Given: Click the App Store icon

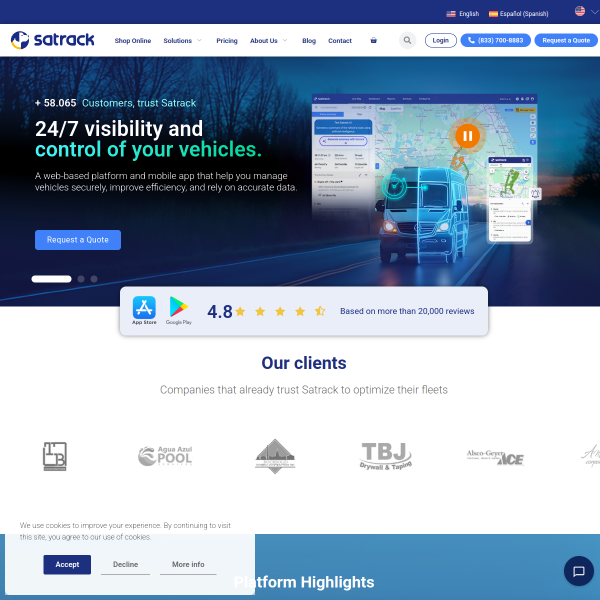Looking at the screenshot, I should coord(144,310).
